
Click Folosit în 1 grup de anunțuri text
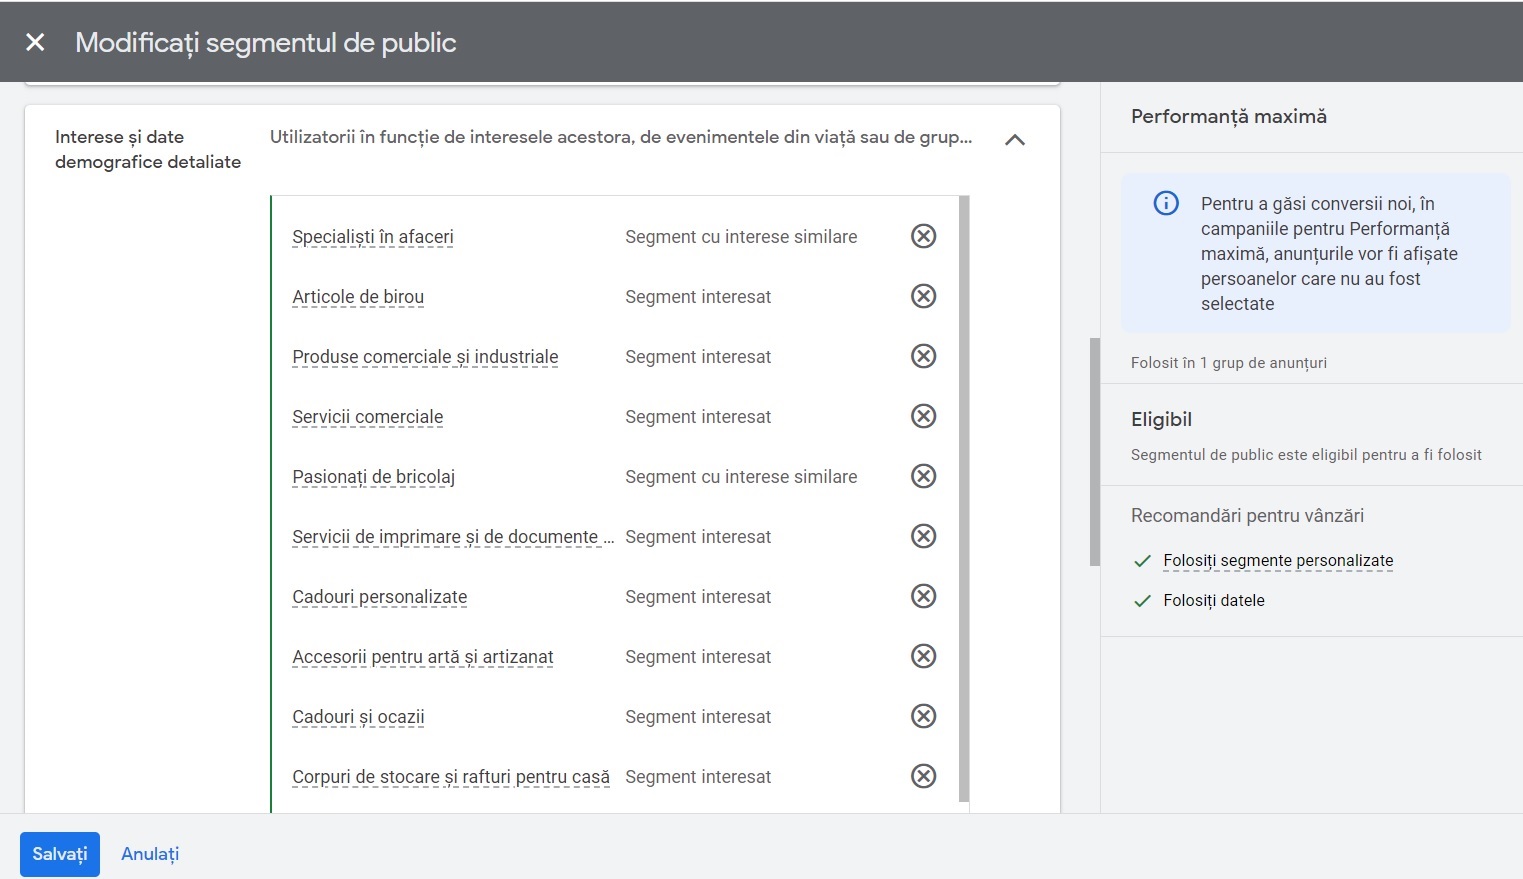1229,363
